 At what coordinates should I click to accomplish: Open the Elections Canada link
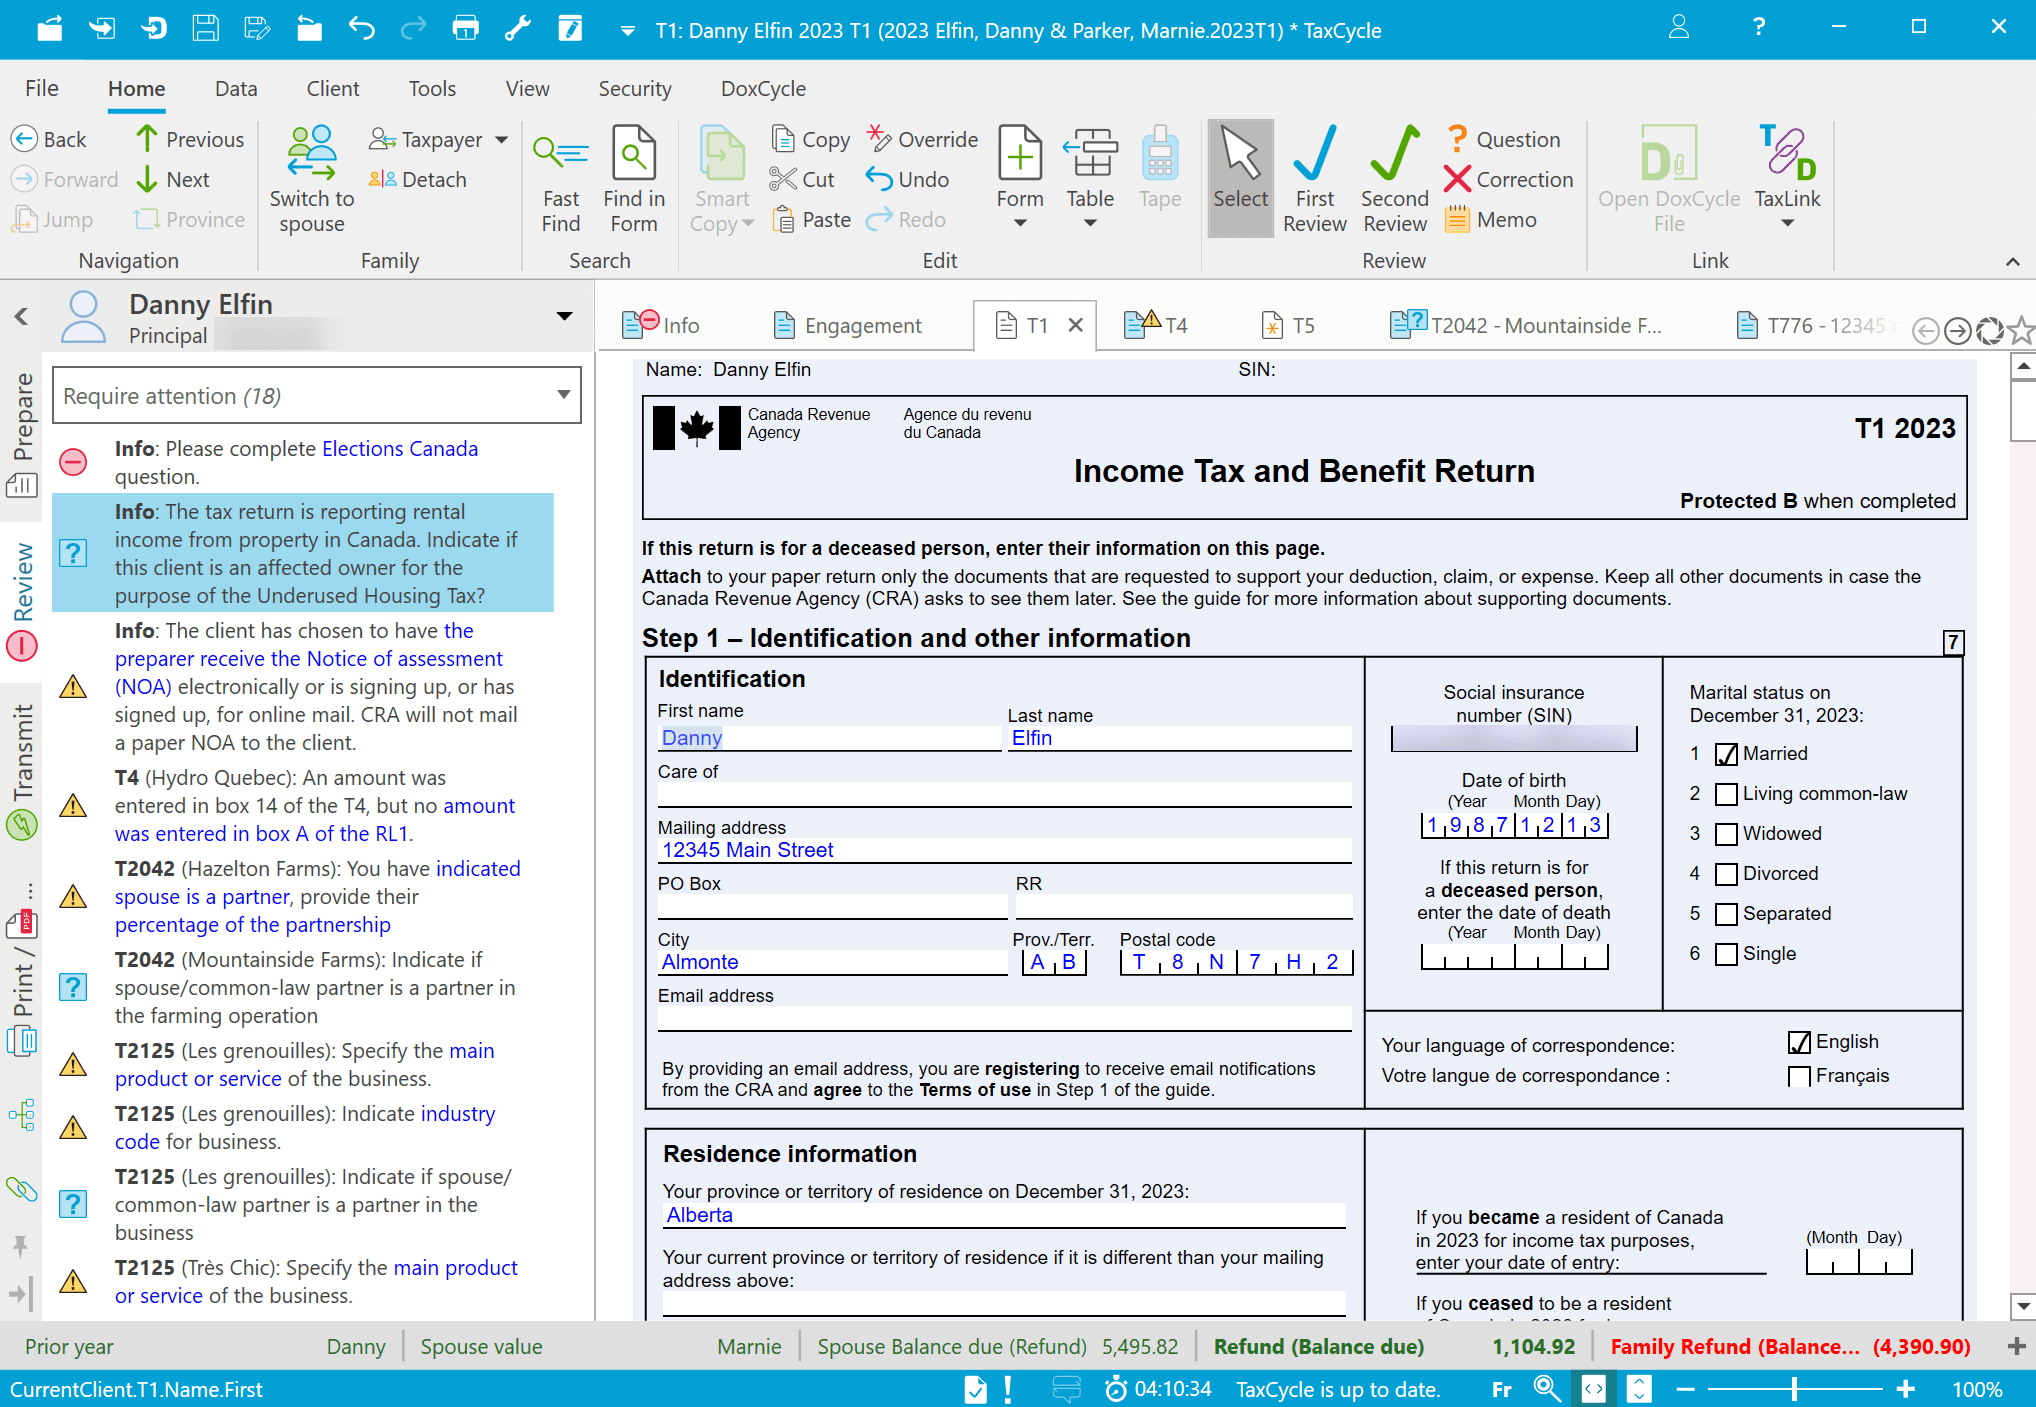coord(400,448)
